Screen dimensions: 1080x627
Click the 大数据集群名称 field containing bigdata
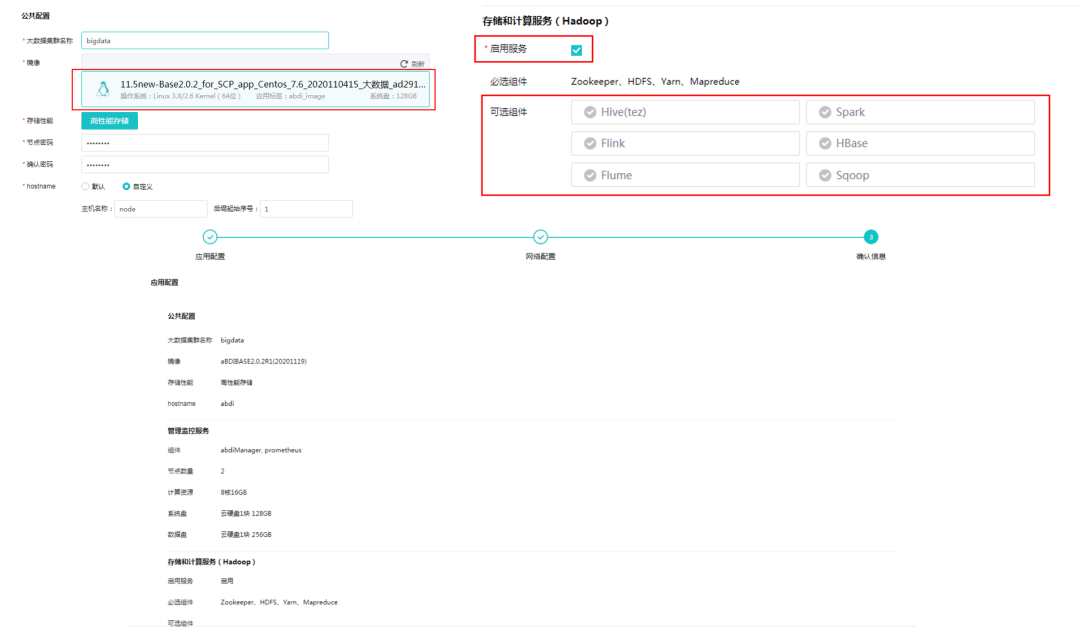[x=204, y=40]
